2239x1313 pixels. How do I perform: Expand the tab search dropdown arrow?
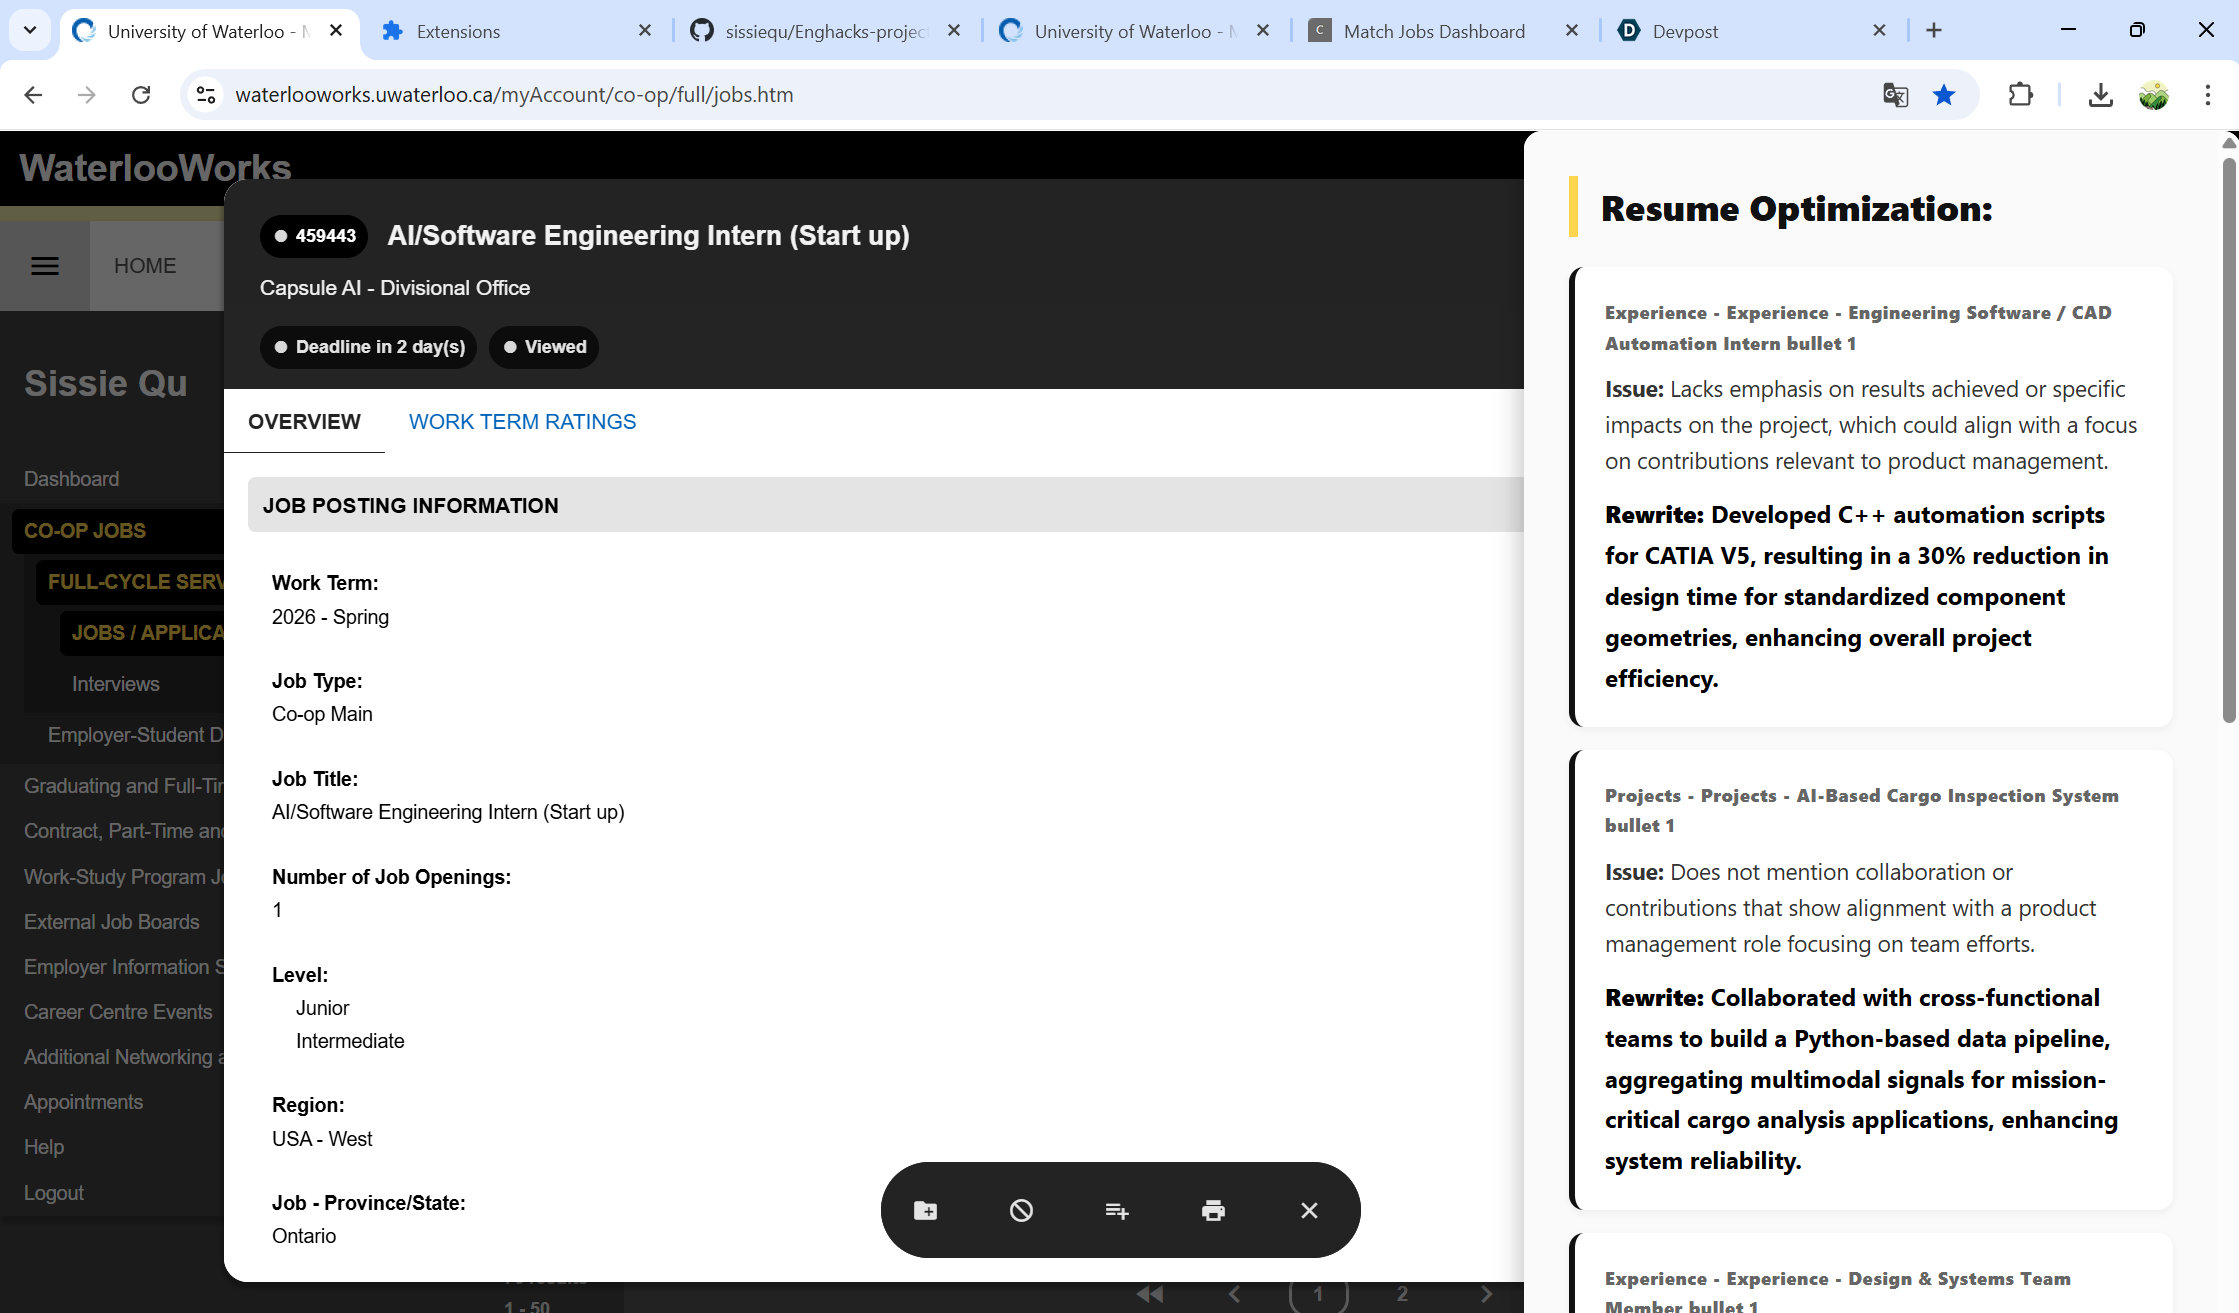[30, 30]
